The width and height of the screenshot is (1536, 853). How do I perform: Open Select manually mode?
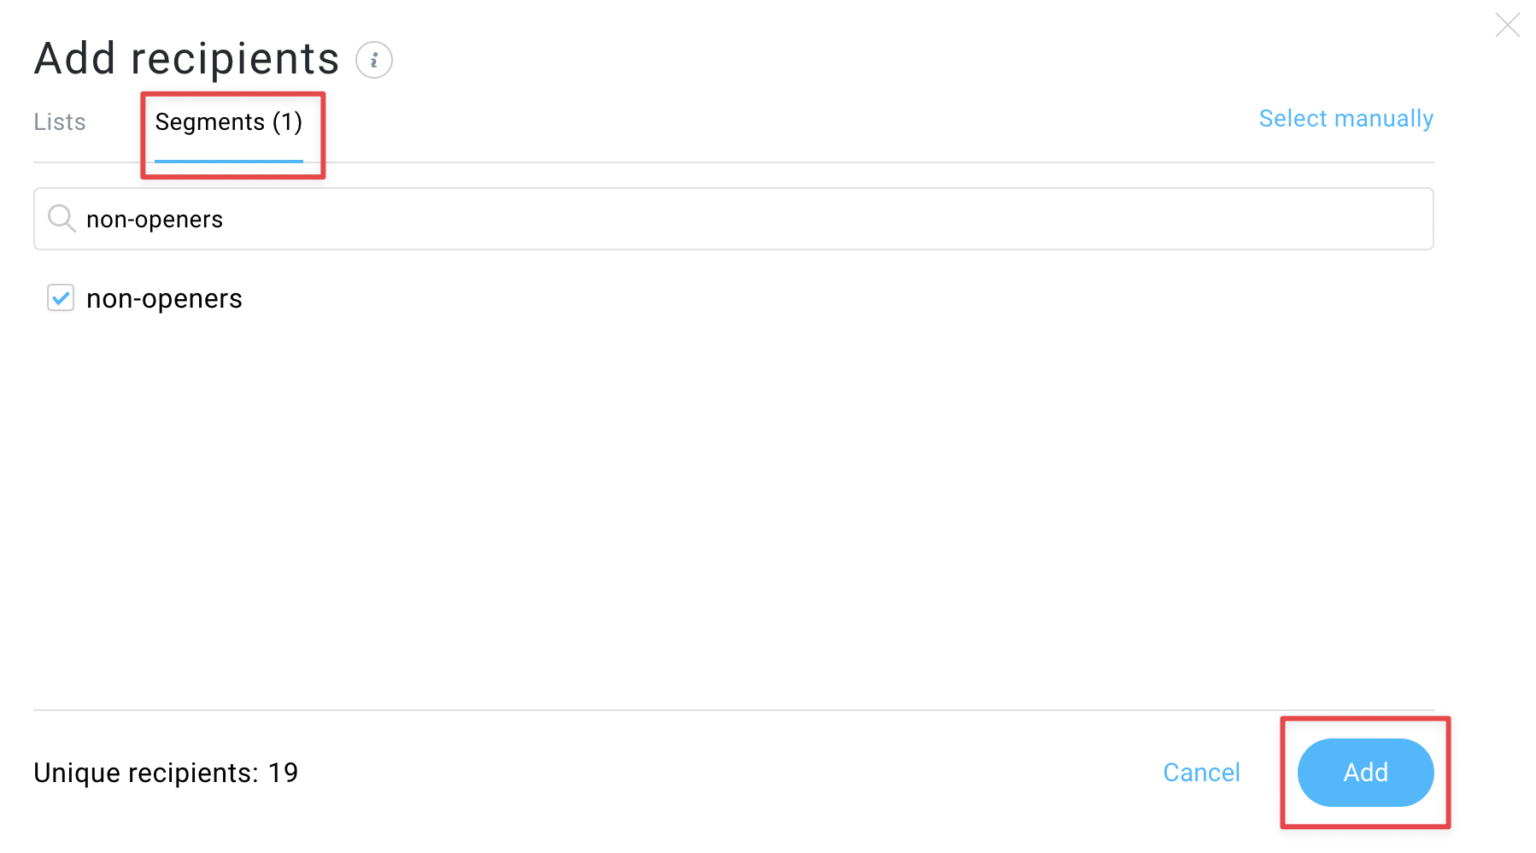pos(1345,118)
